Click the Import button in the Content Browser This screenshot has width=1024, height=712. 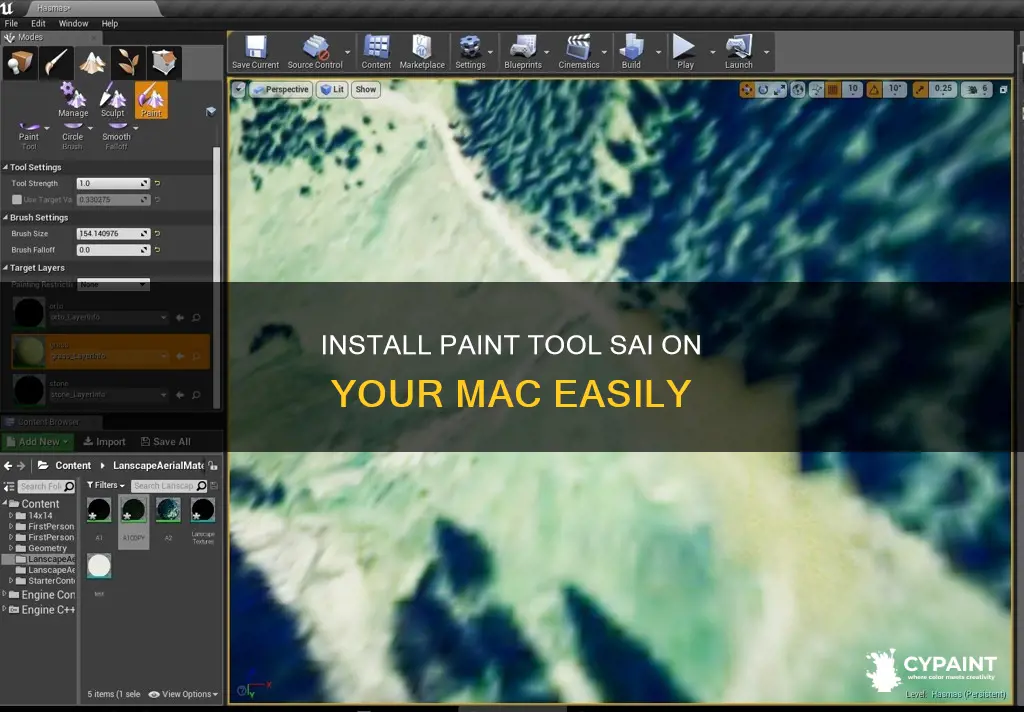coord(104,442)
